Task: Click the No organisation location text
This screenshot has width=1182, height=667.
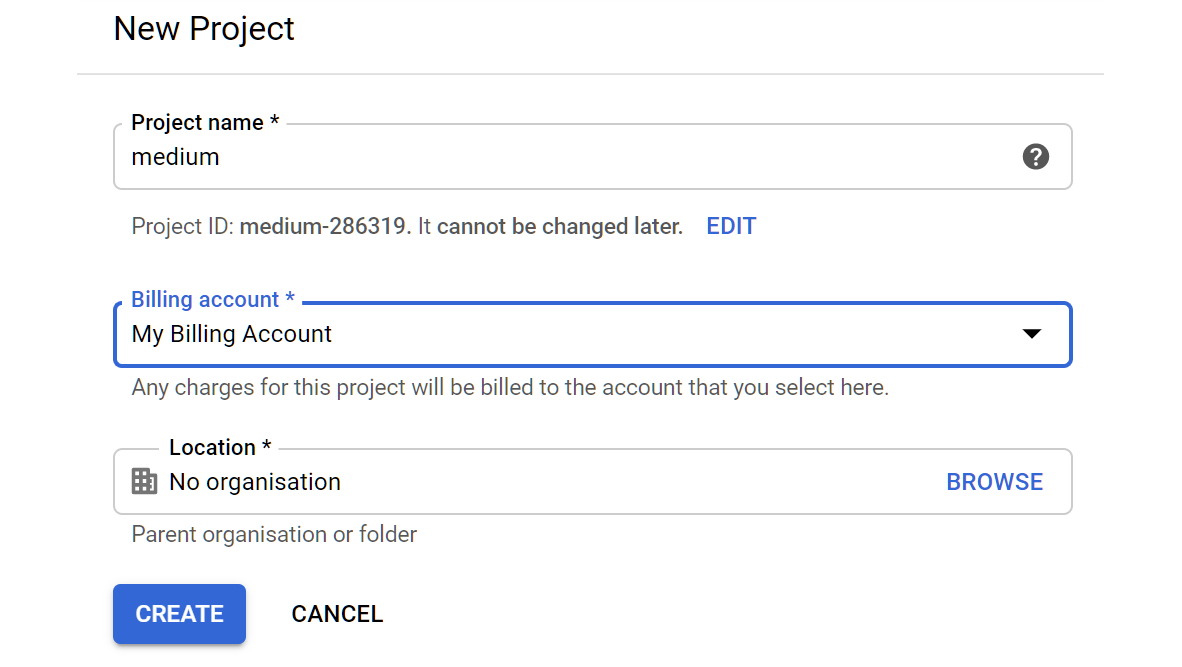Action: (255, 482)
